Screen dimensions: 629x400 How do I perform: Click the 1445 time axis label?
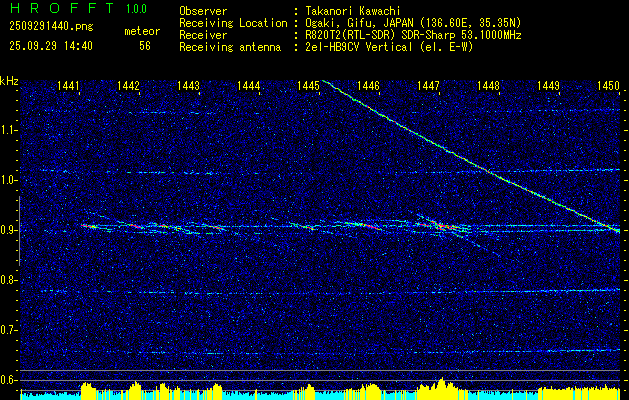308,85
